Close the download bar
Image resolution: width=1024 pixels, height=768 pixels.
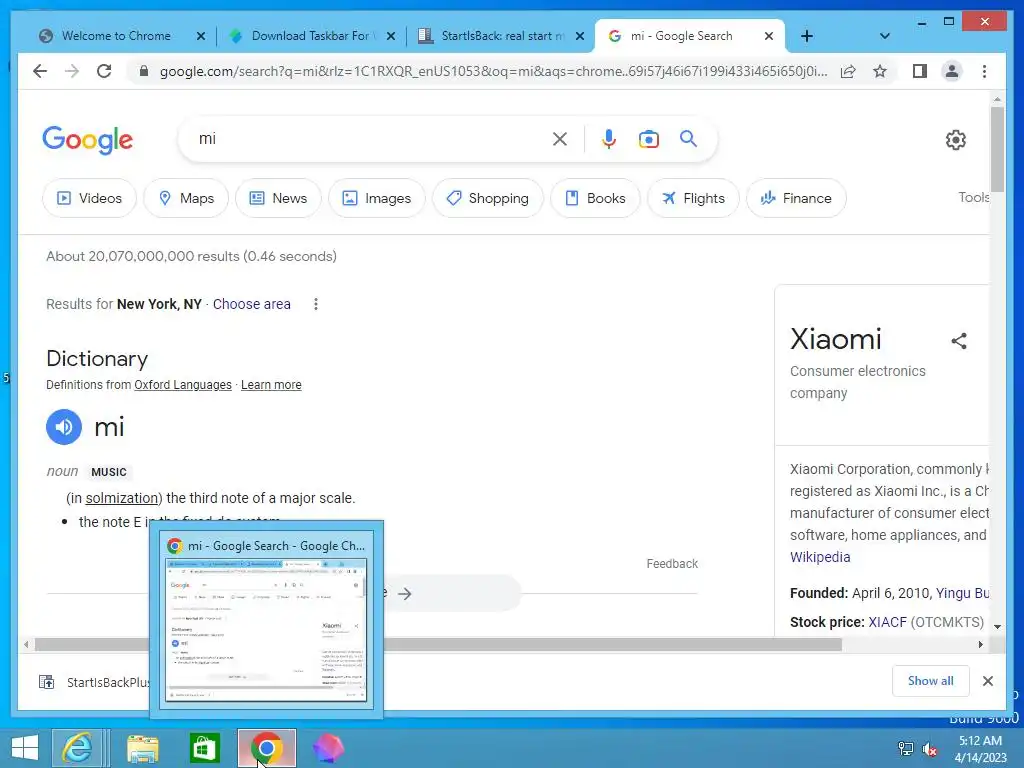pyautogui.click(x=988, y=681)
